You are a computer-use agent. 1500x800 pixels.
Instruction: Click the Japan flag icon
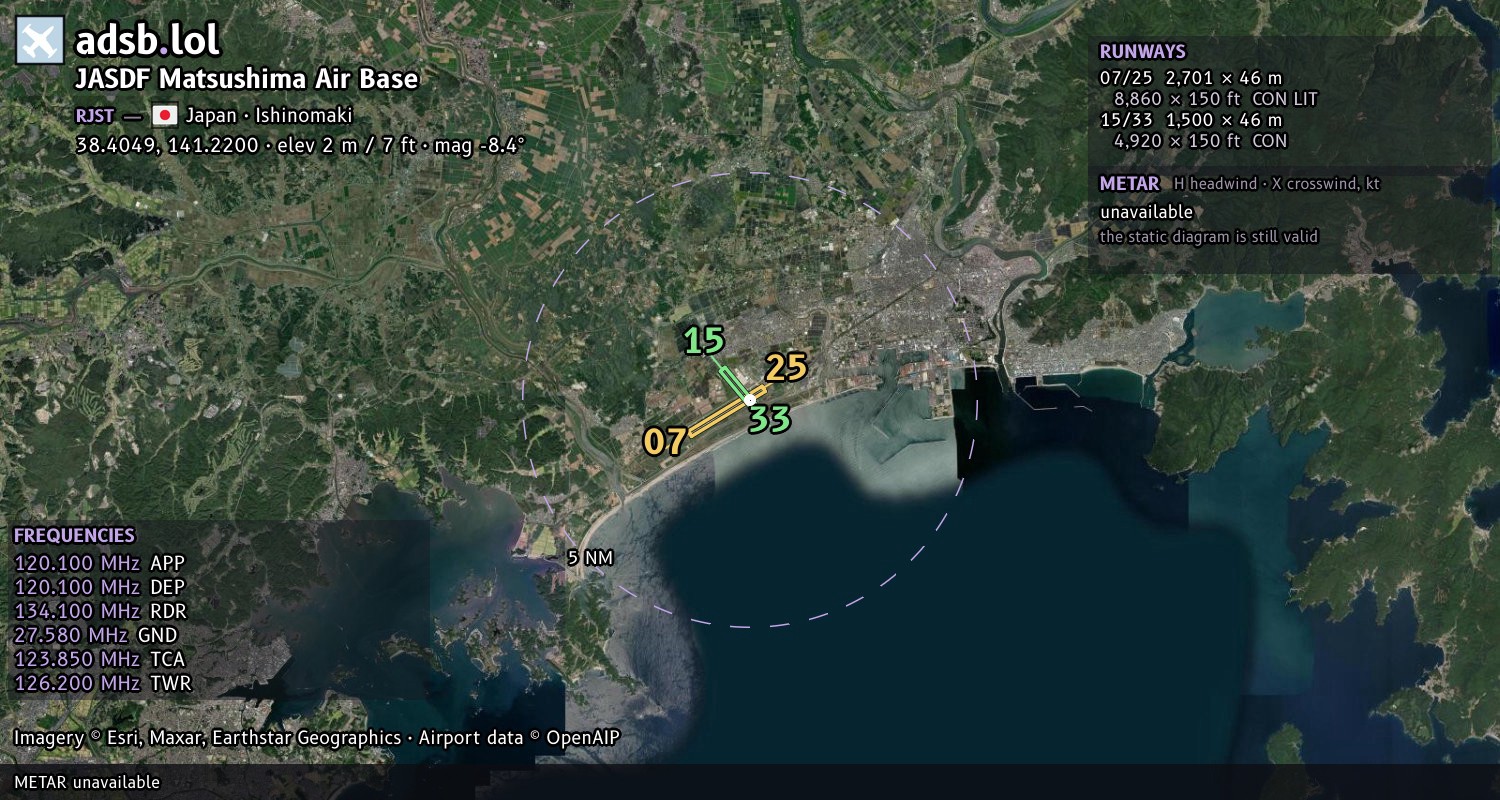[x=164, y=115]
